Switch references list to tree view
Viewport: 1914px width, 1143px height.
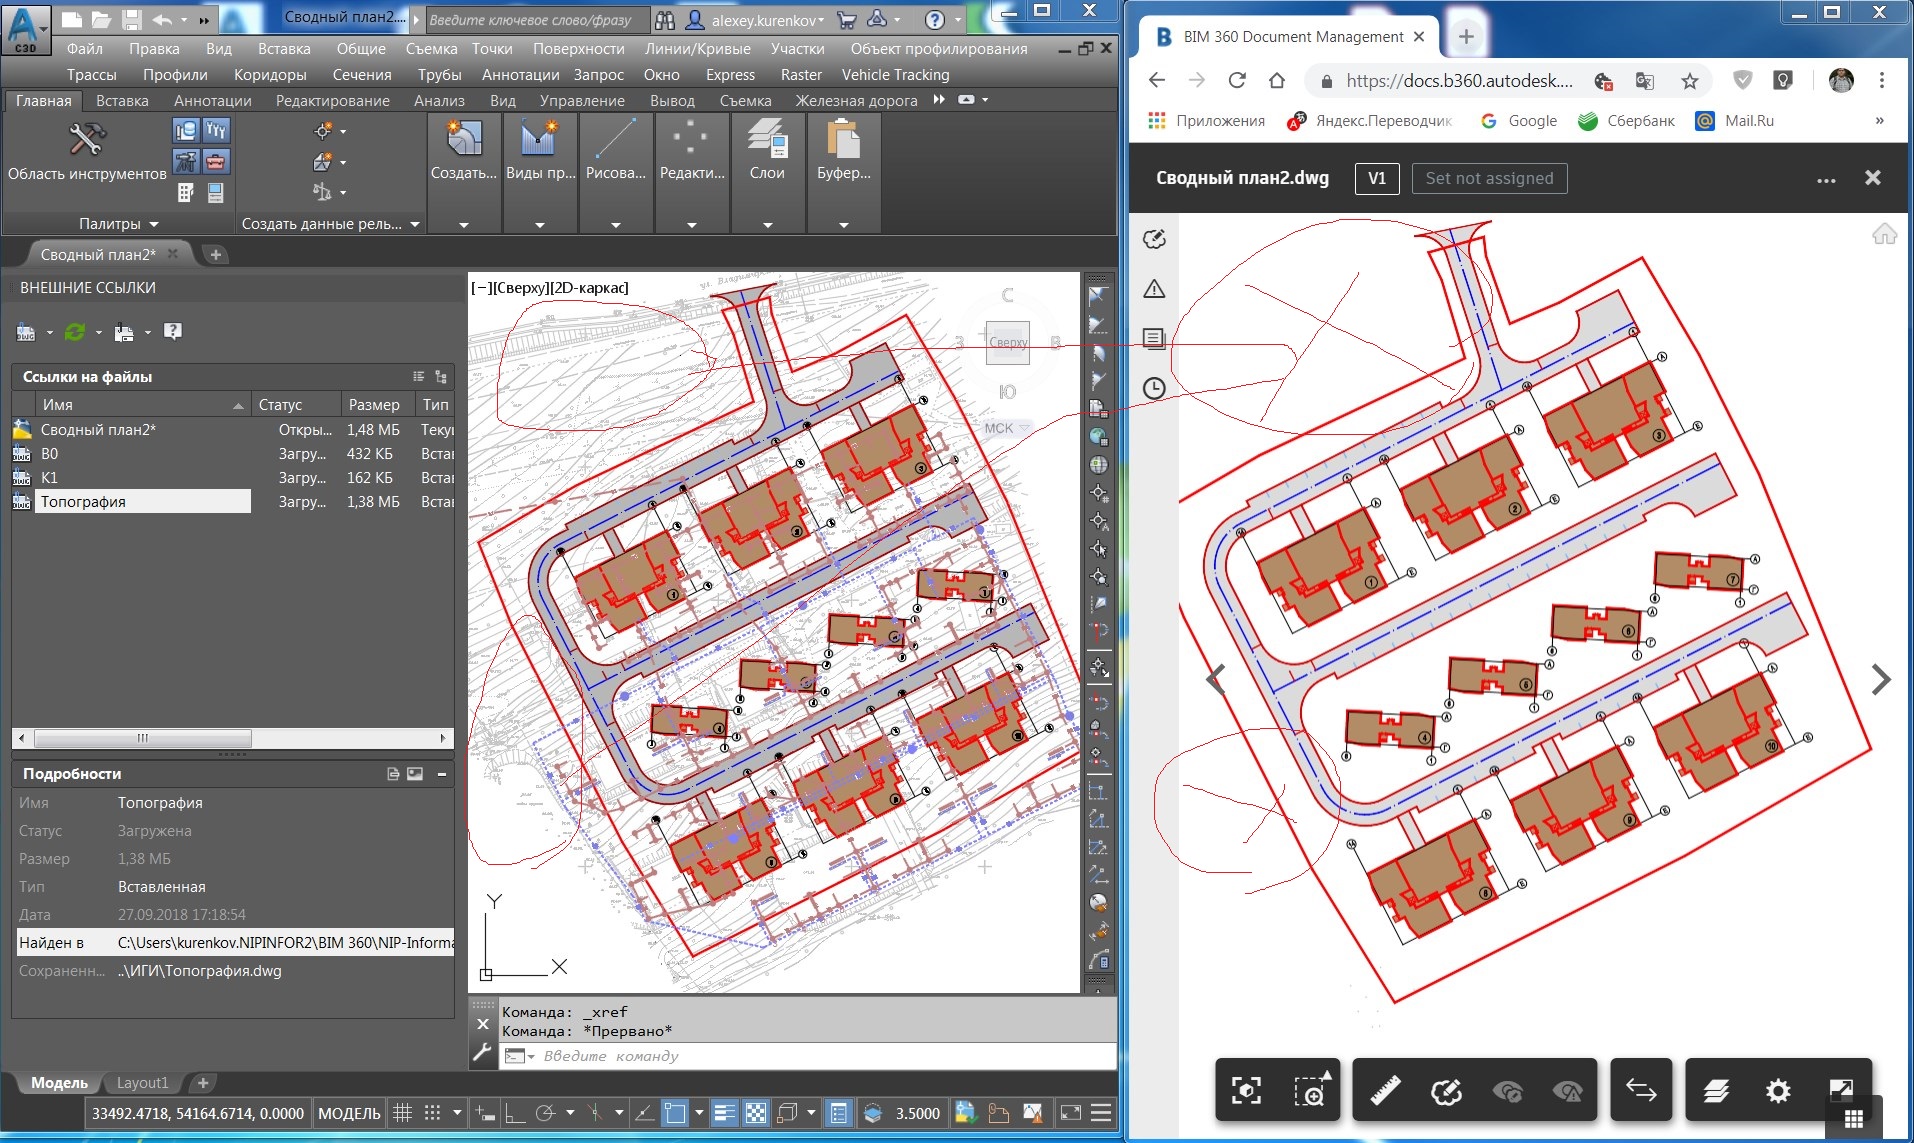pos(441,377)
